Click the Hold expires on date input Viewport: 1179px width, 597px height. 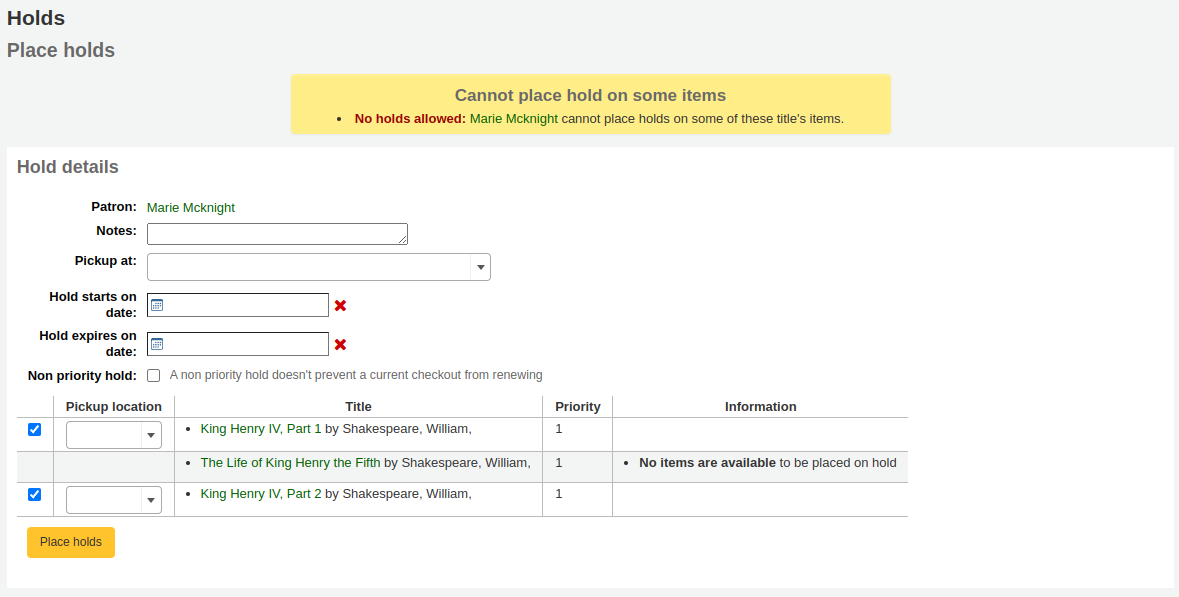coord(238,344)
